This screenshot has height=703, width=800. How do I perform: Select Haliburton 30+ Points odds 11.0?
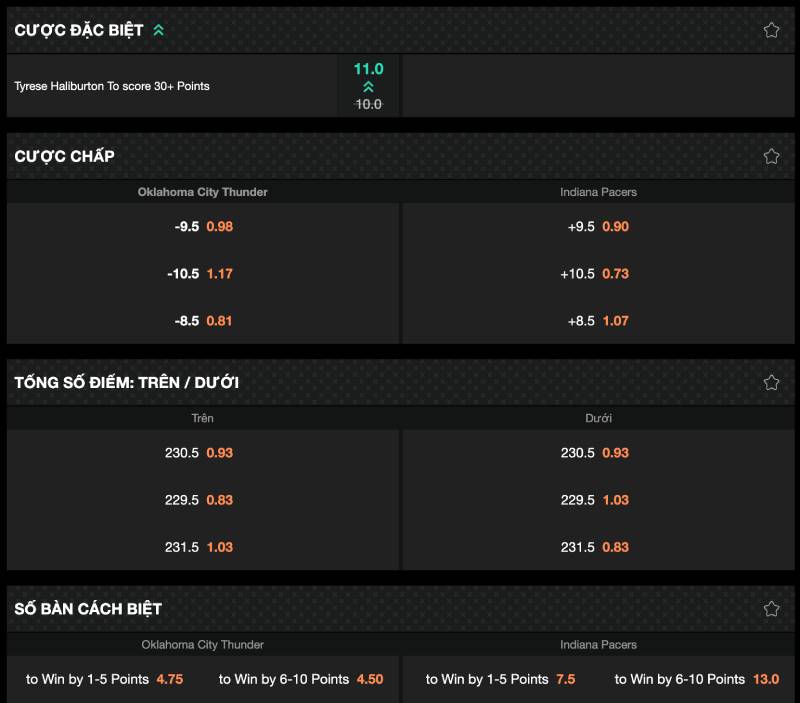pyautogui.click(x=368, y=85)
